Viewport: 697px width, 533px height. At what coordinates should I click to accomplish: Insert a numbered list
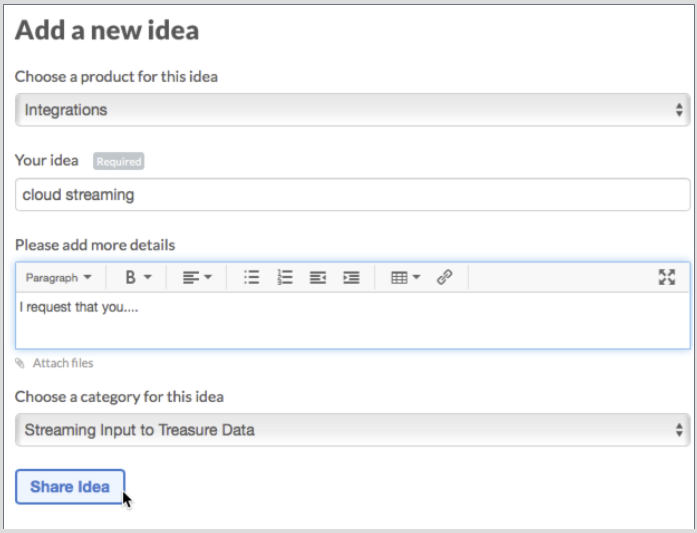pos(284,277)
